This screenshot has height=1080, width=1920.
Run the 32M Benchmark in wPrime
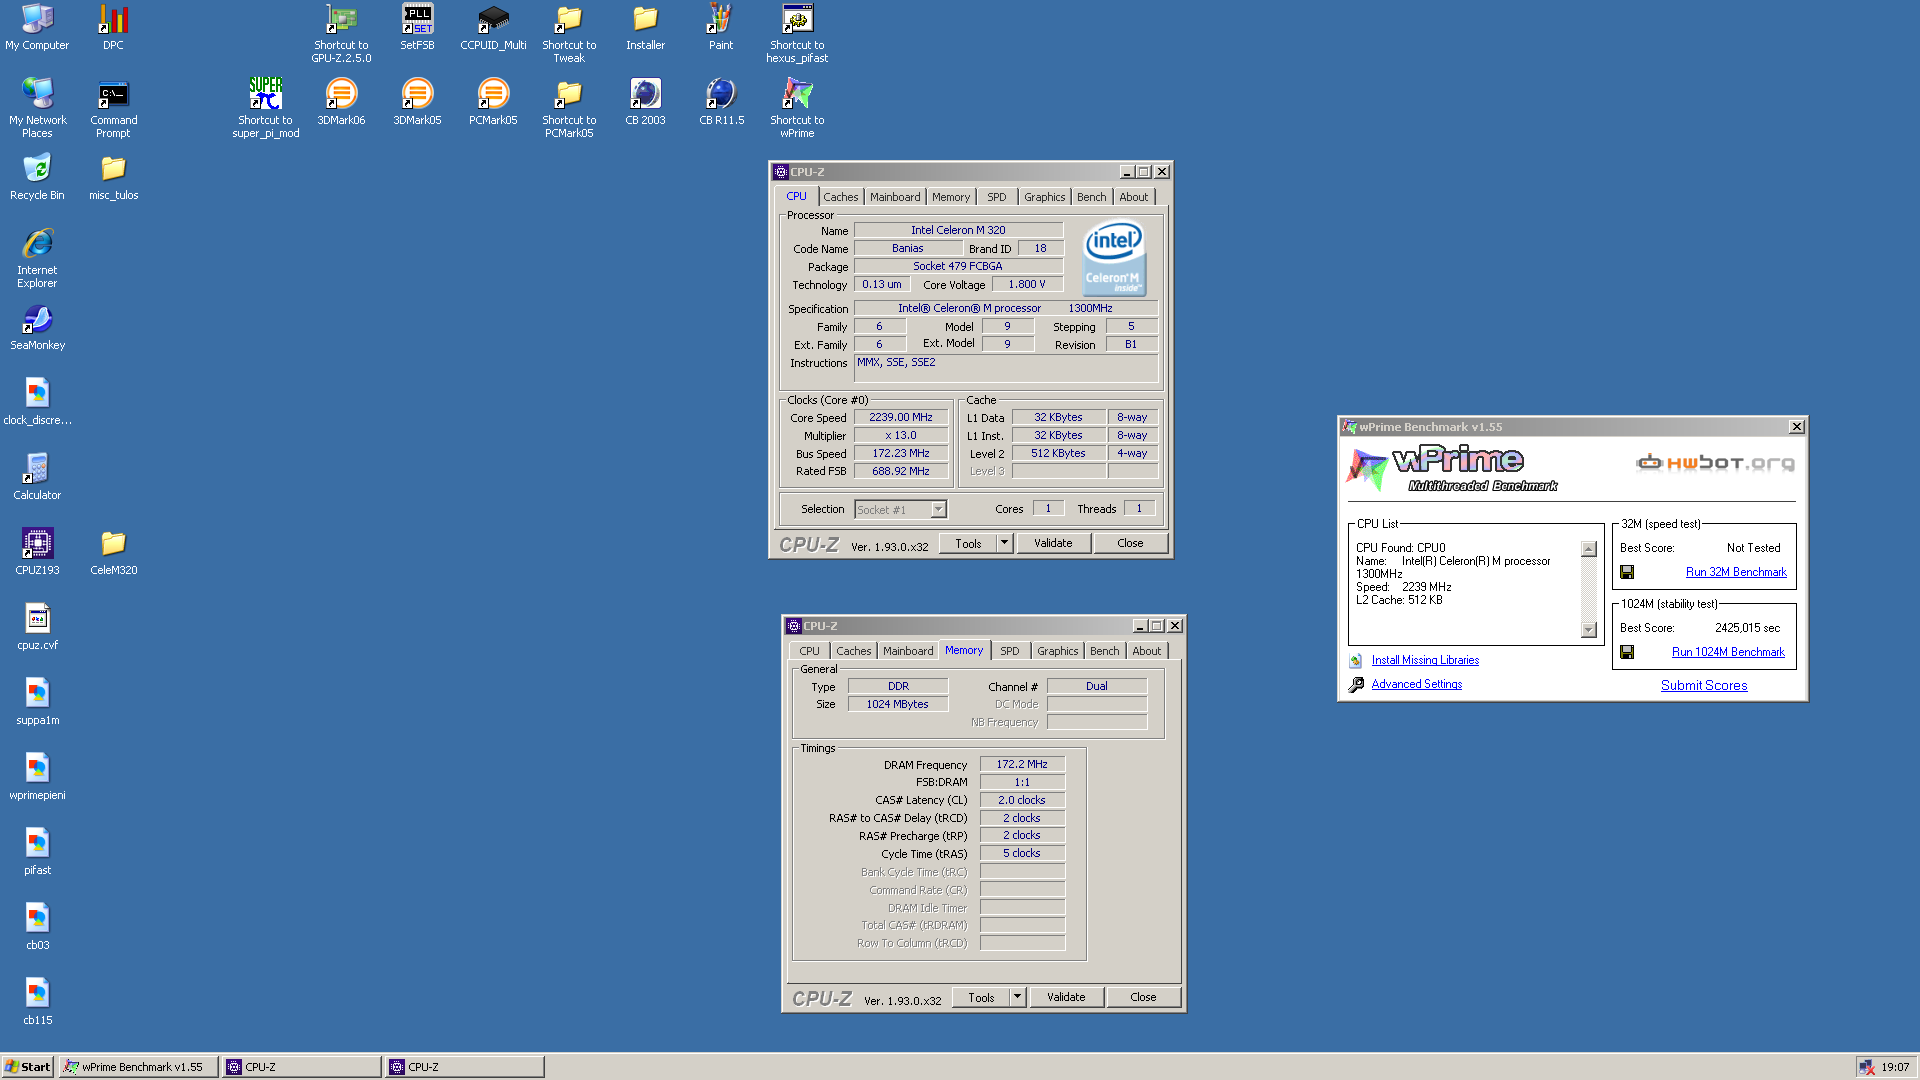[1736, 572]
